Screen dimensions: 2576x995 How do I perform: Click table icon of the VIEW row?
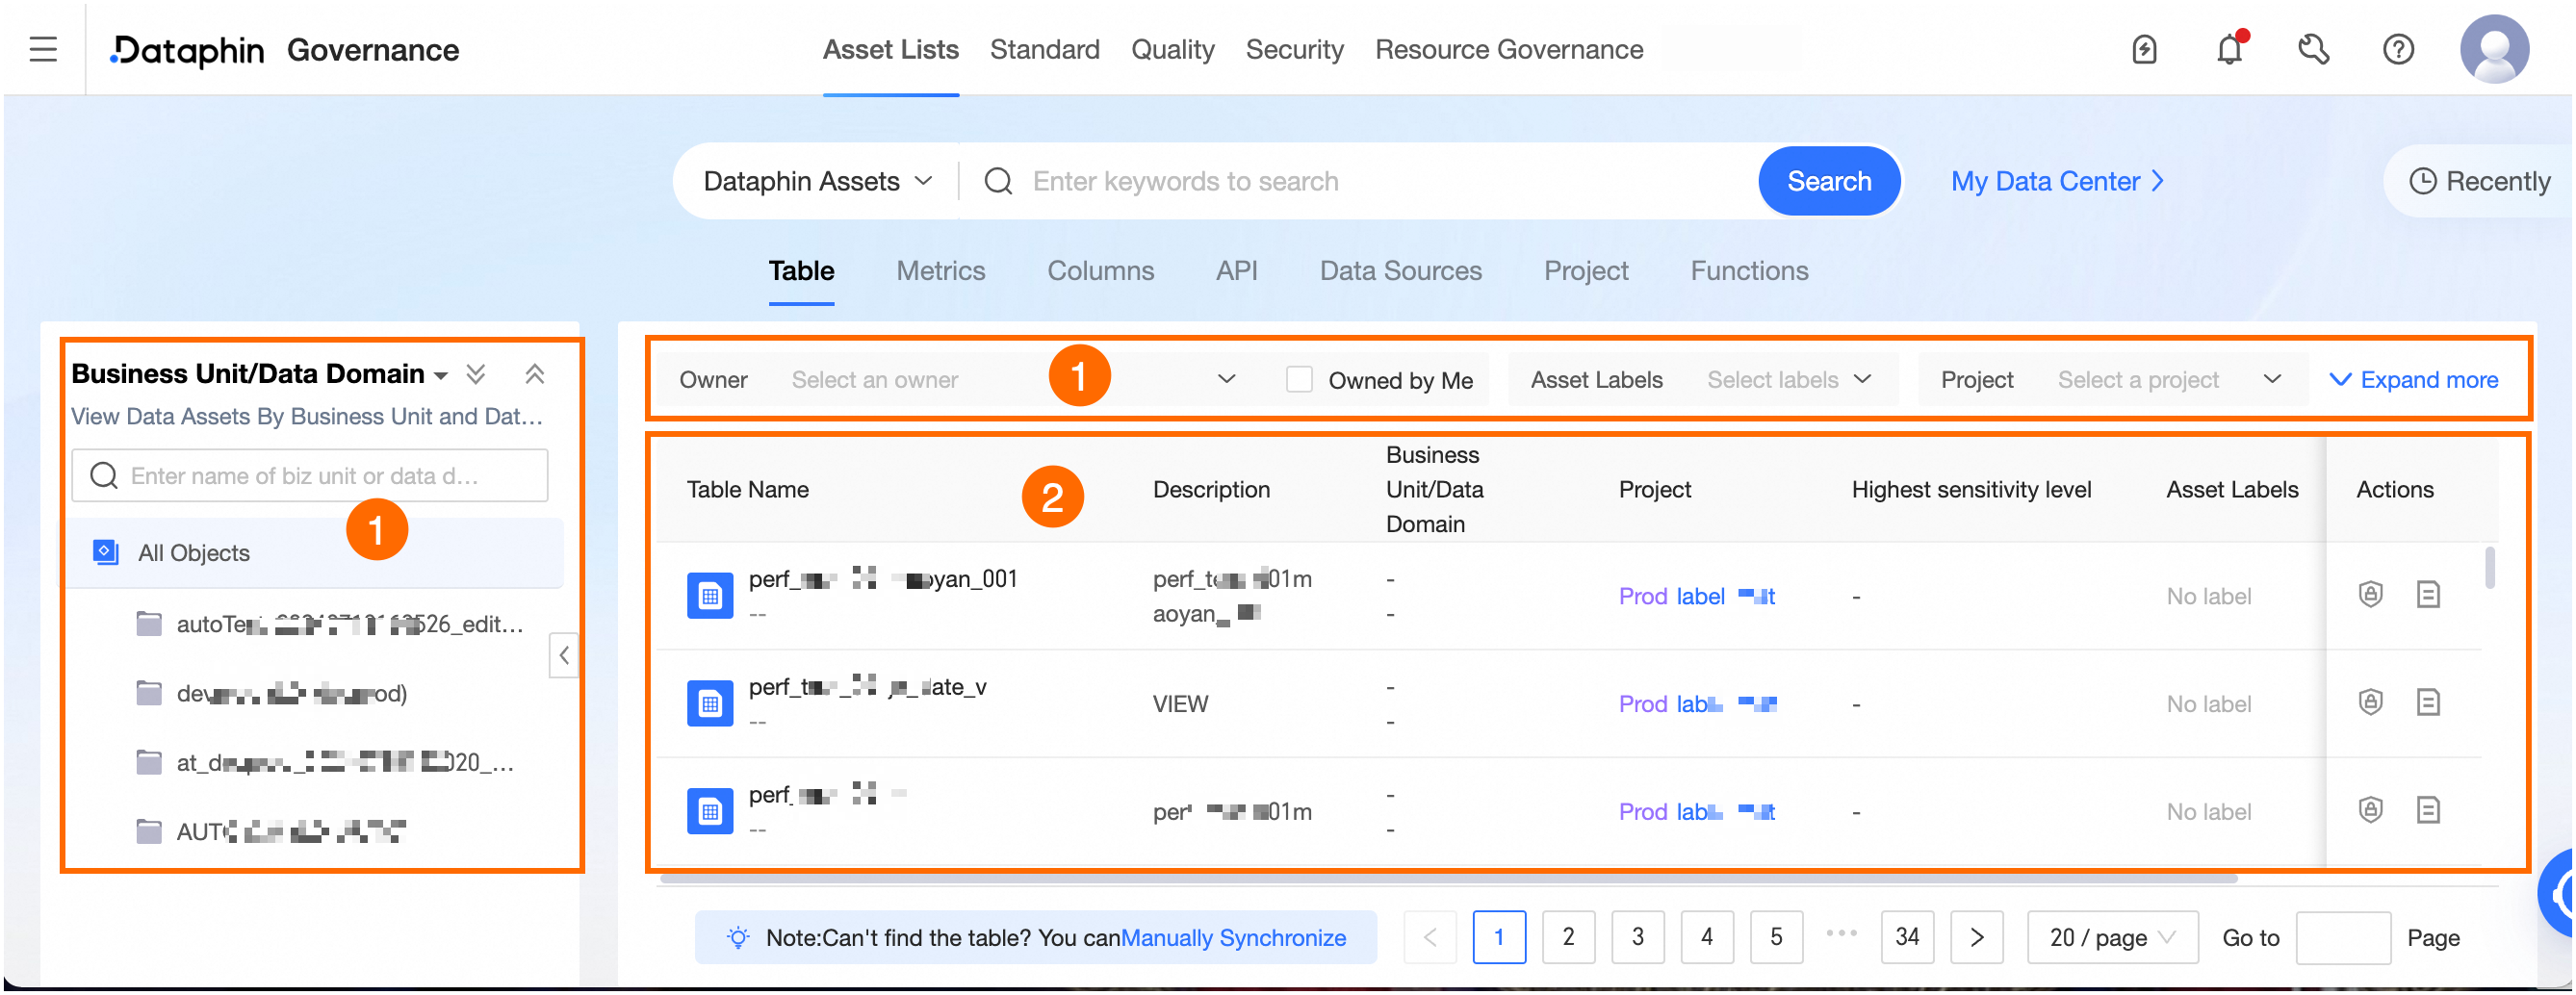point(710,704)
